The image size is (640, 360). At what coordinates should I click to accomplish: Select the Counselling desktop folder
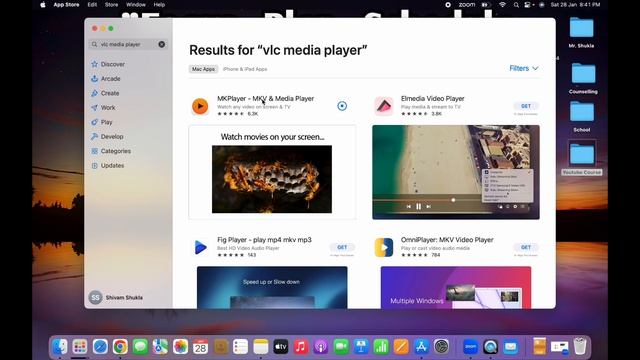click(583, 78)
